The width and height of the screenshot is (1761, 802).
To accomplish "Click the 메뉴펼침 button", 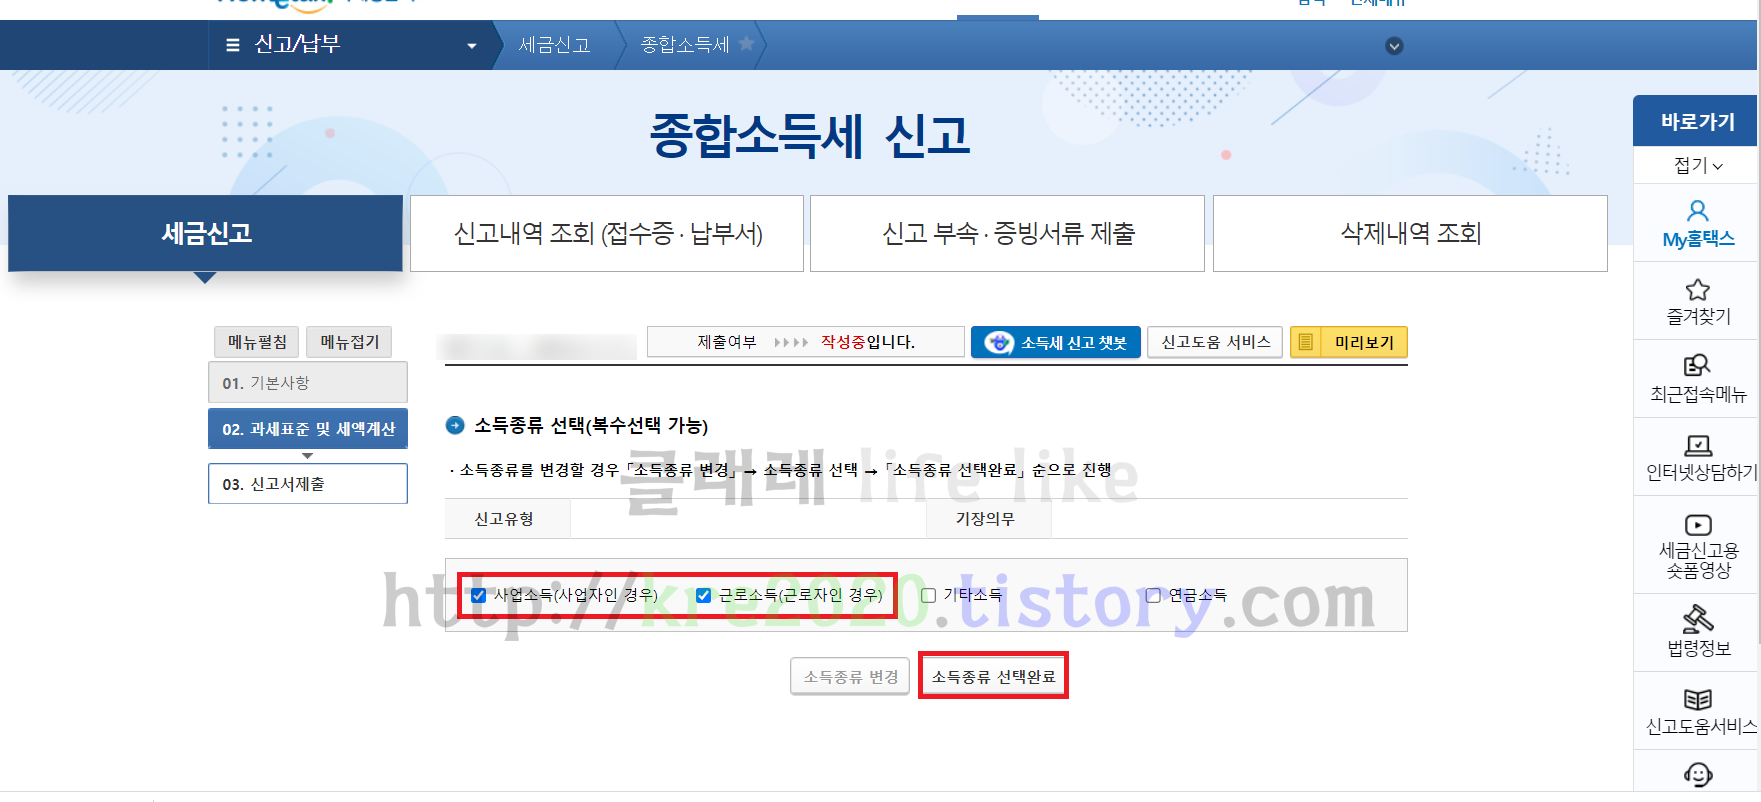I will pos(257,342).
